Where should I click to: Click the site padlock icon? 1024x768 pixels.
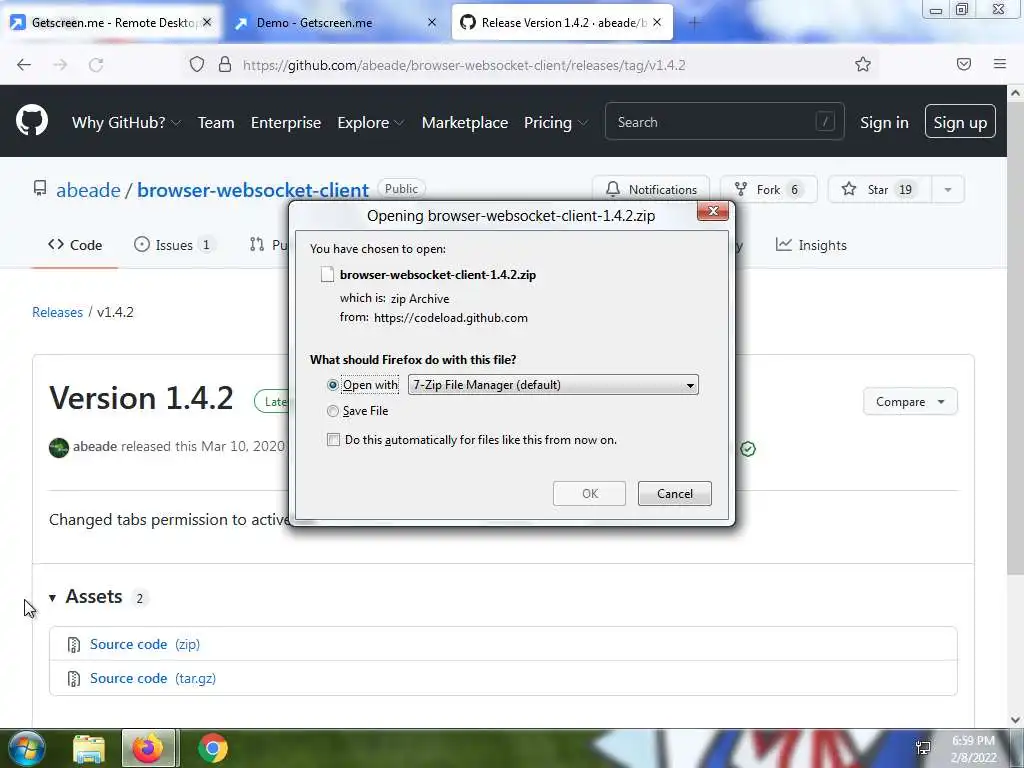(225, 64)
